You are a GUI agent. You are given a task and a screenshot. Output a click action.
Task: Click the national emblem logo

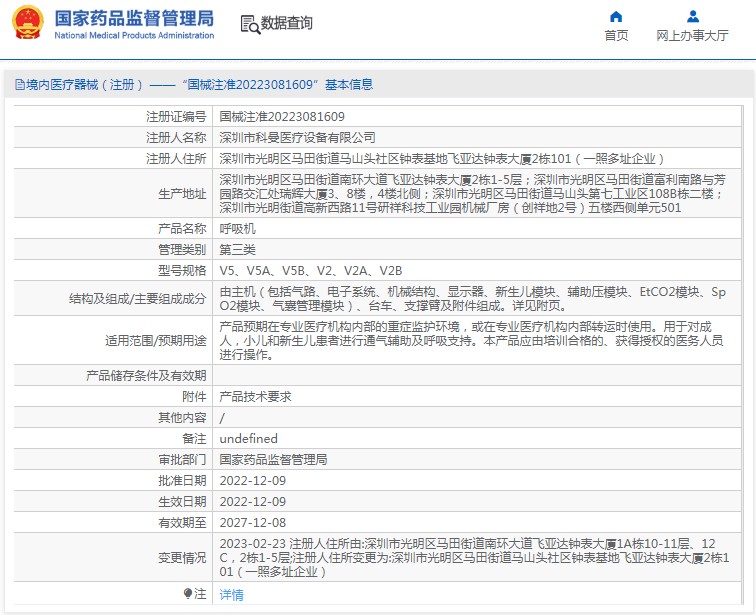[28, 24]
